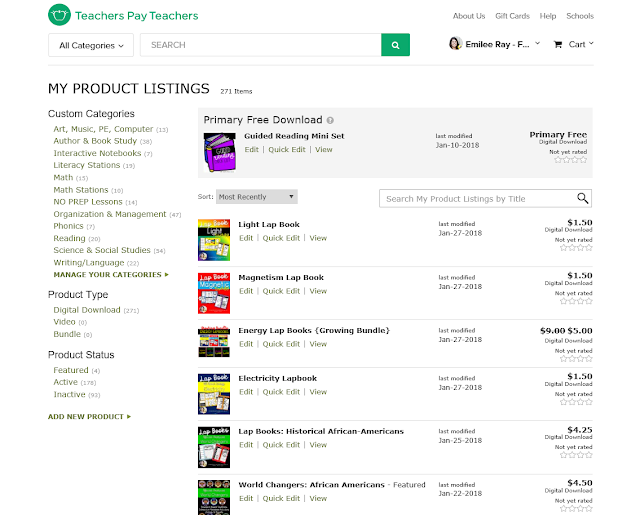Click the shopping cart icon
This screenshot has width=640, height=515.
point(558,44)
